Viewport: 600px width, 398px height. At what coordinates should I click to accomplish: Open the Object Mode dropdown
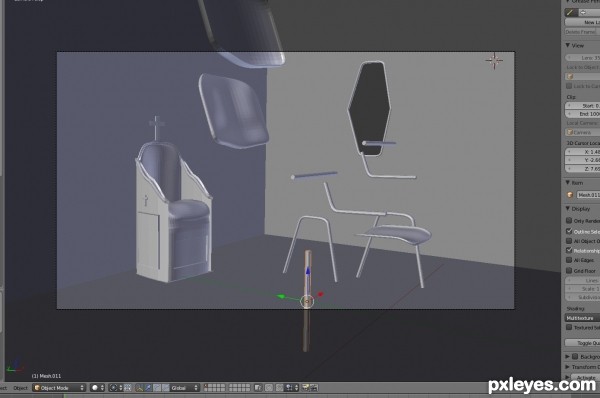pyautogui.click(x=59, y=388)
